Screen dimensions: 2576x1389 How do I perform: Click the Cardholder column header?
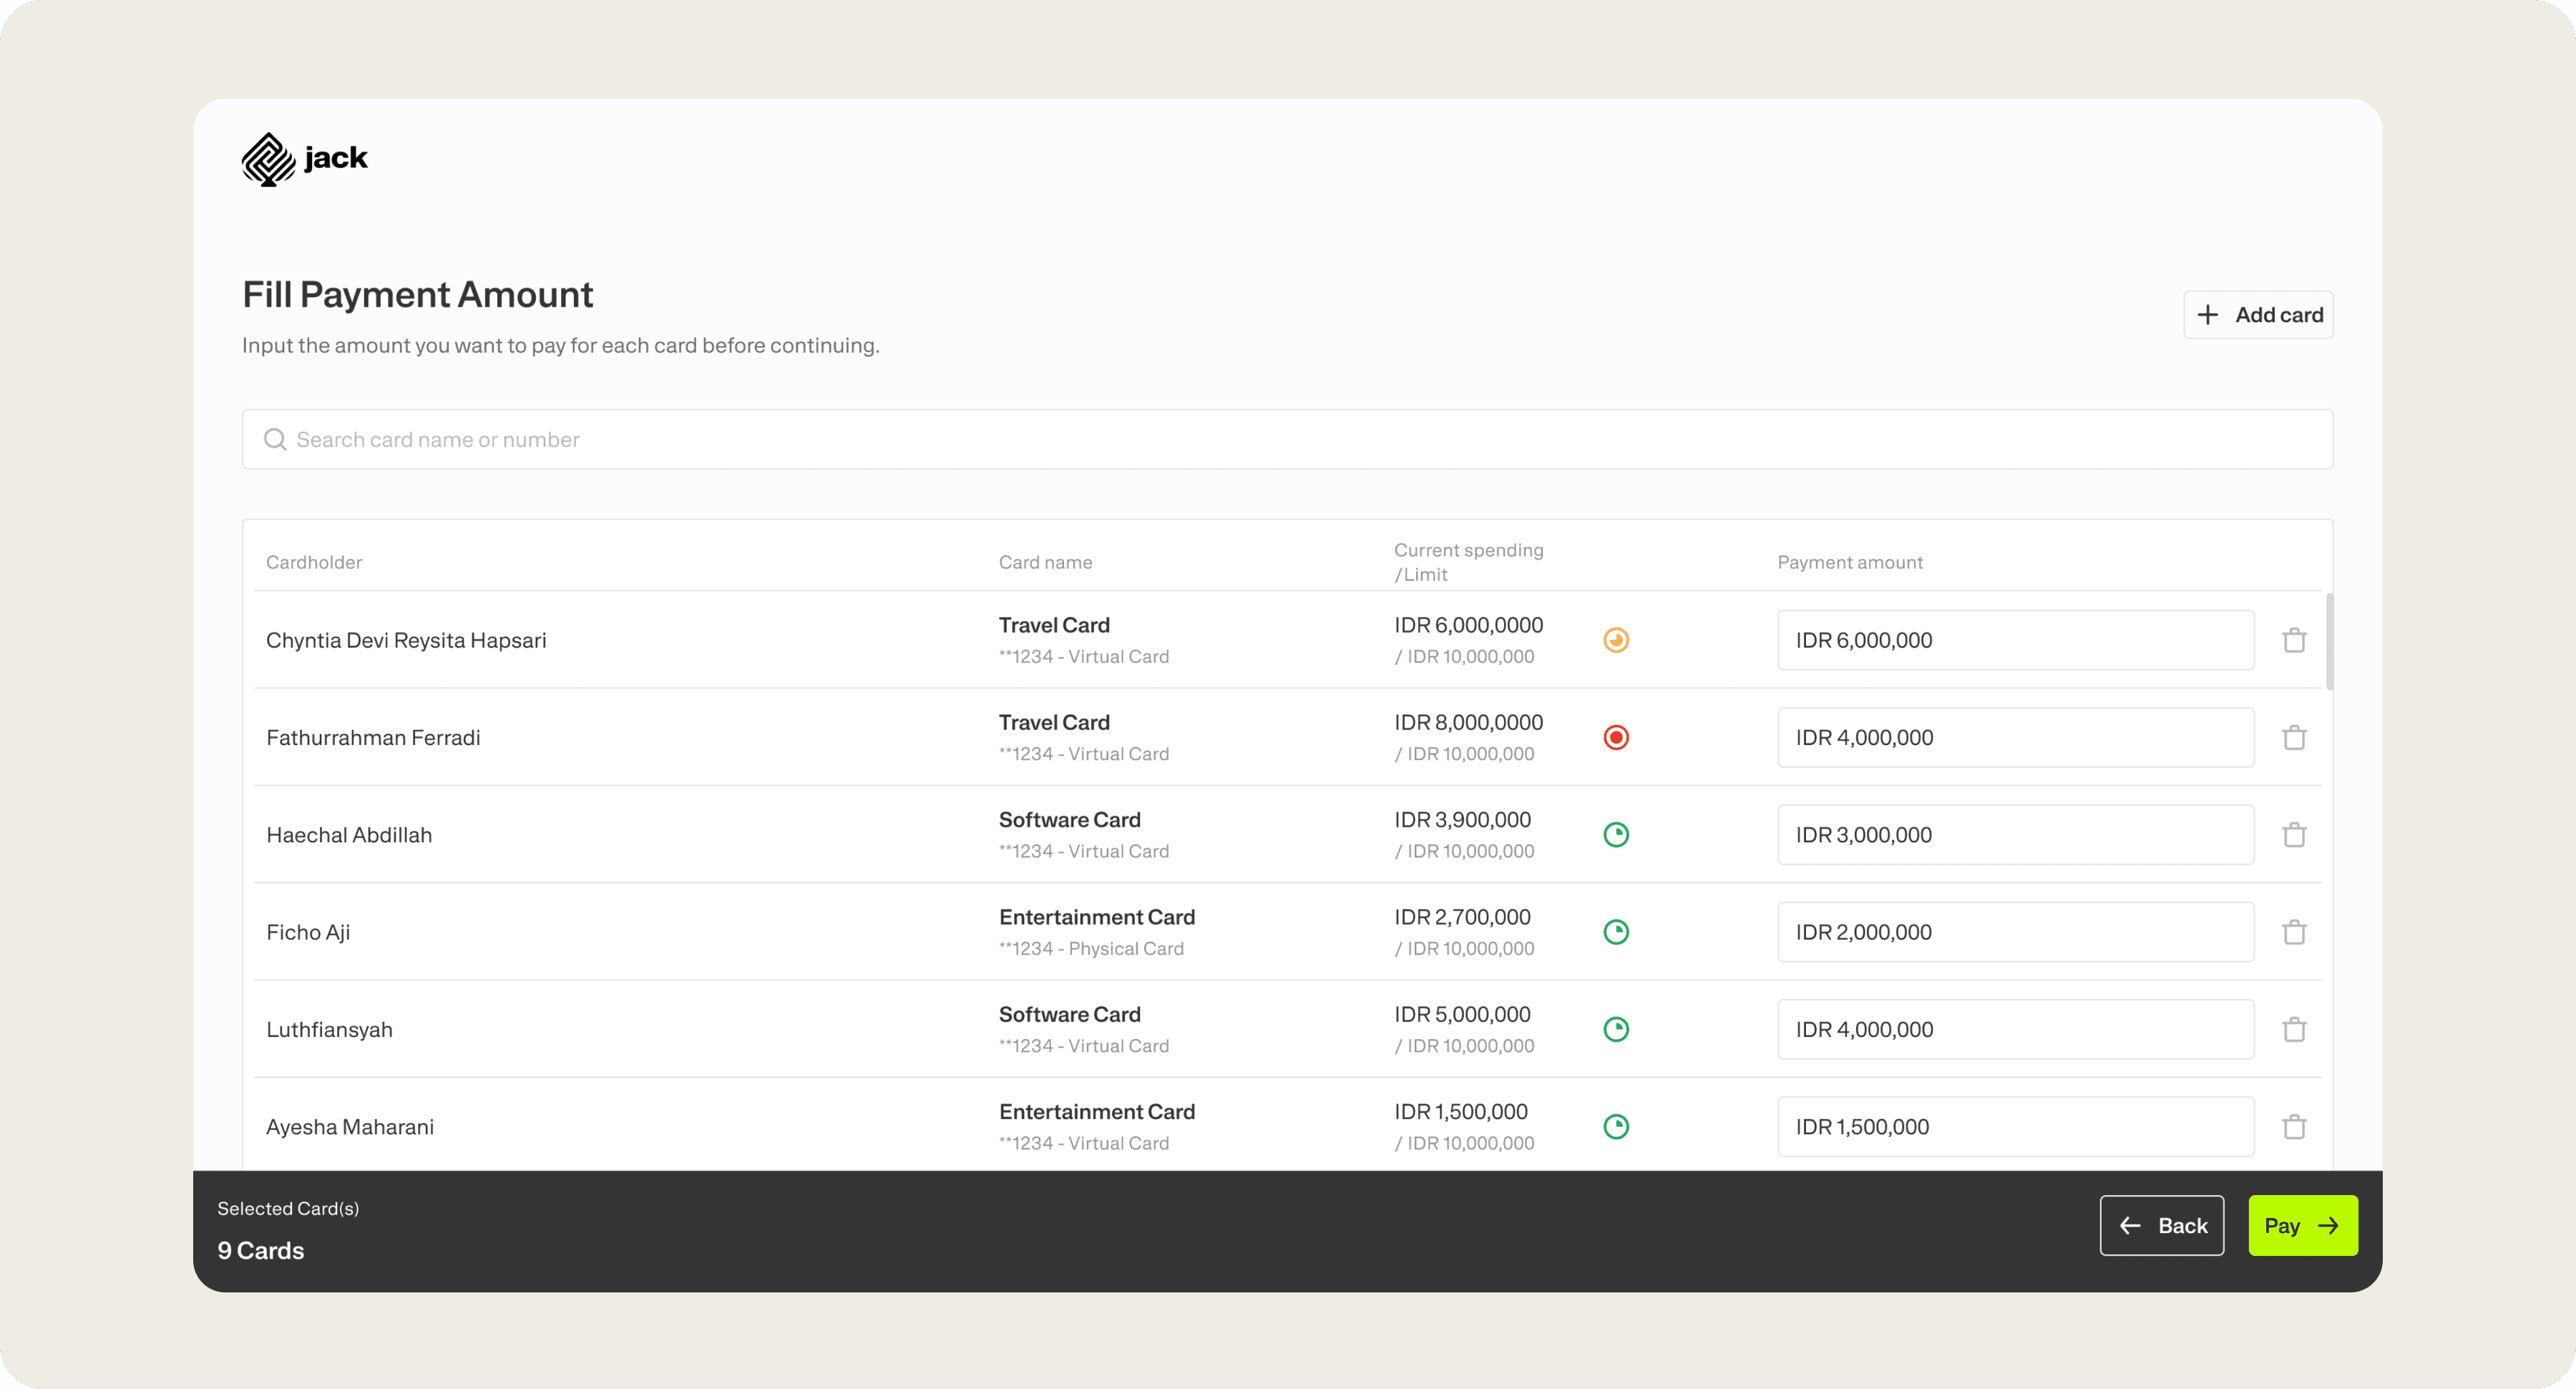click(x=314, y=562)
